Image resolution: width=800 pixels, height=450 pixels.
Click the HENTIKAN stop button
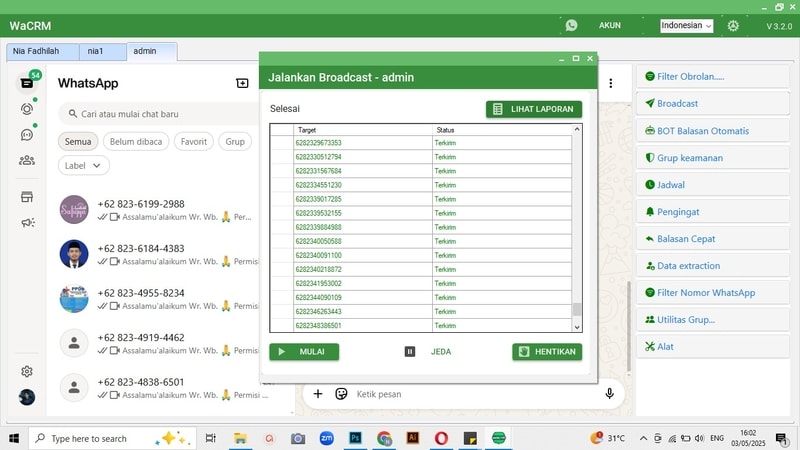(x=547, y=352)
